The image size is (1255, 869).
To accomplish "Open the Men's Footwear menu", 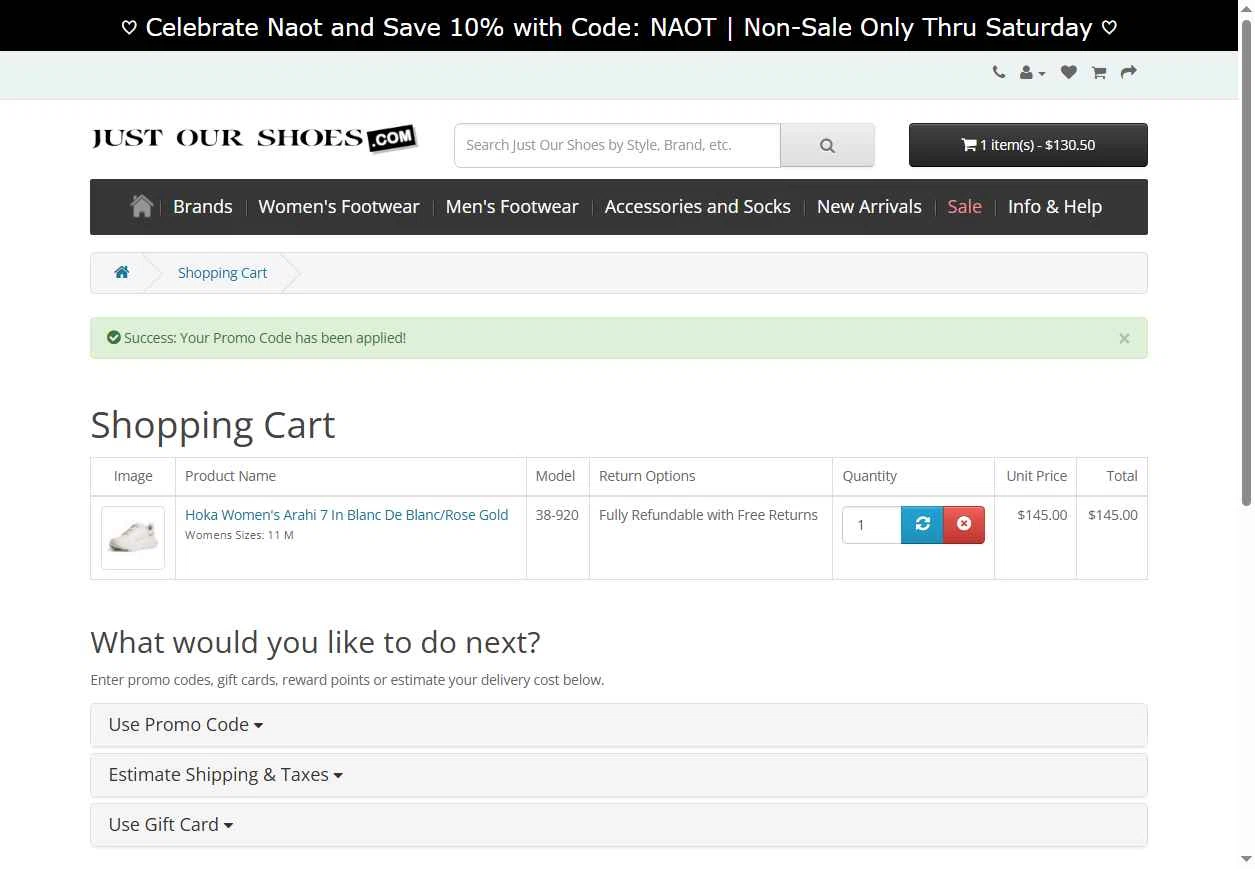I will pyautogui.click(x=512, y=207).
